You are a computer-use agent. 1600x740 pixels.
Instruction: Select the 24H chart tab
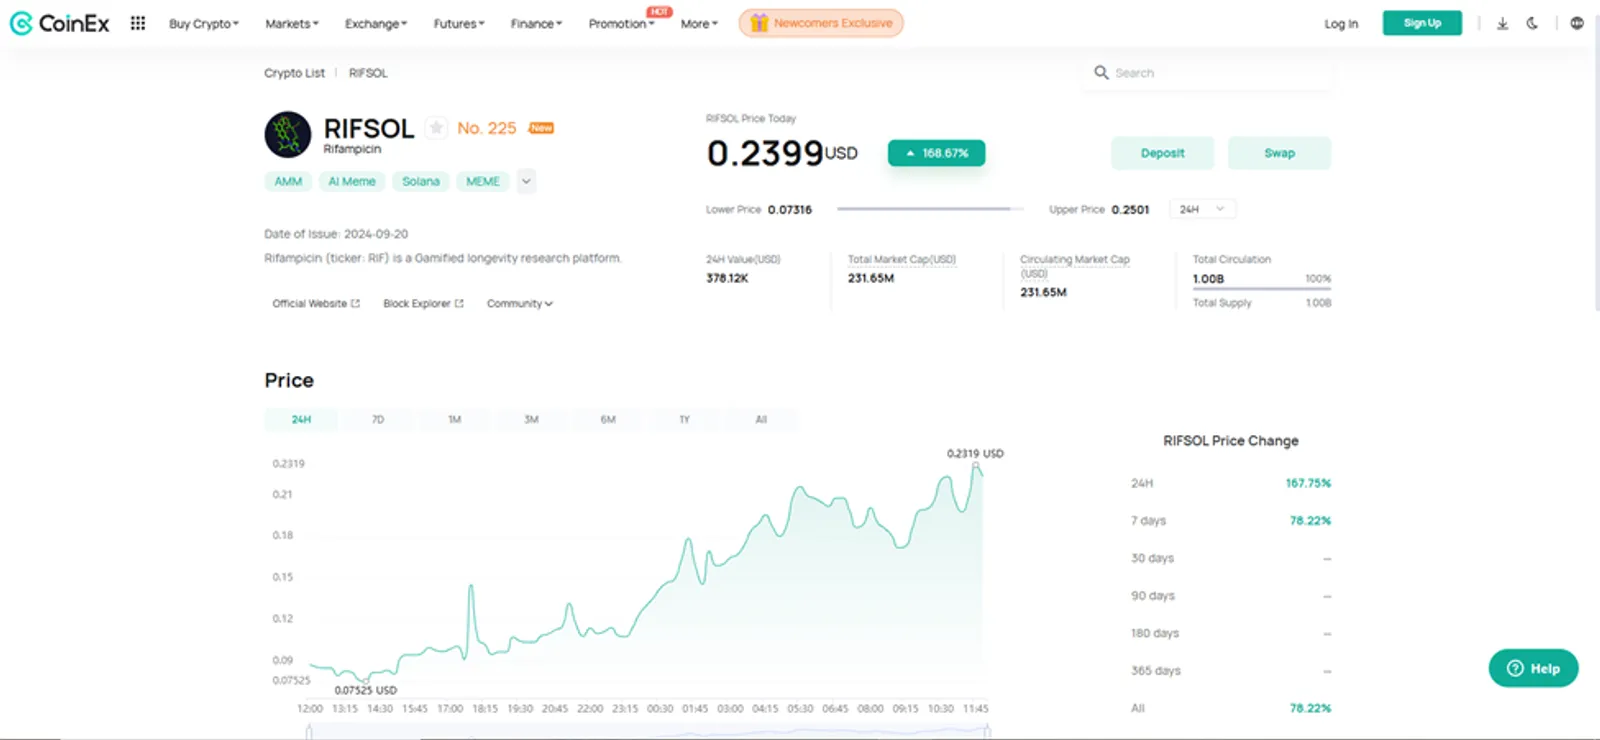[x=301, y=419]
